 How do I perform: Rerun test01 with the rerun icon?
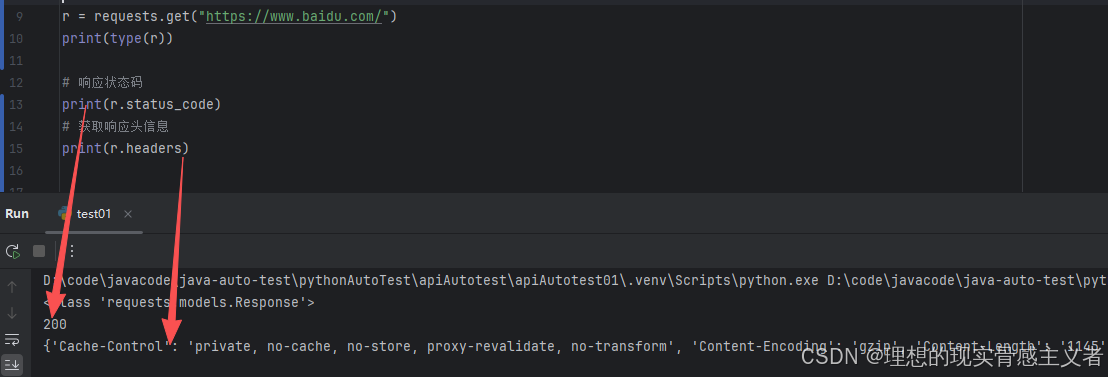coord(13,251)
